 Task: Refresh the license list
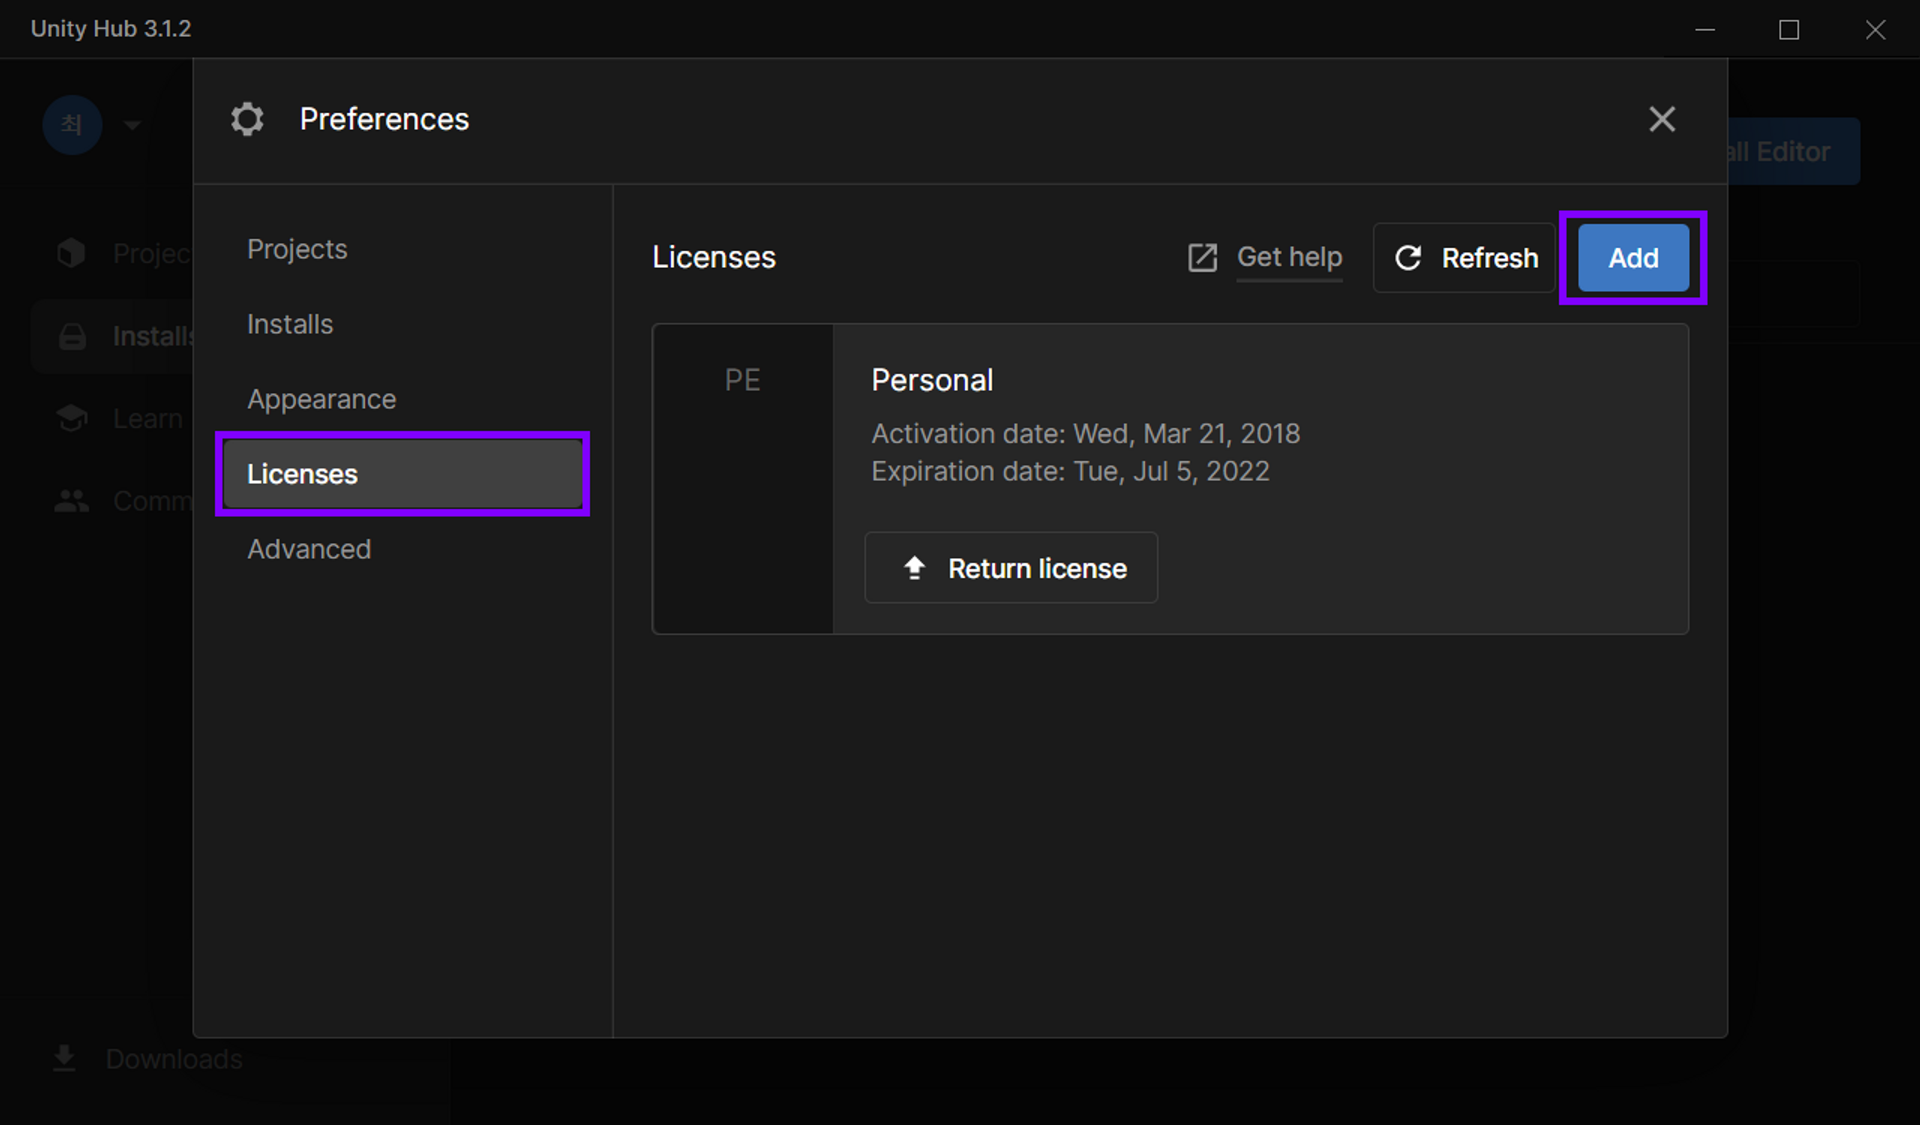coord(1464,258)
